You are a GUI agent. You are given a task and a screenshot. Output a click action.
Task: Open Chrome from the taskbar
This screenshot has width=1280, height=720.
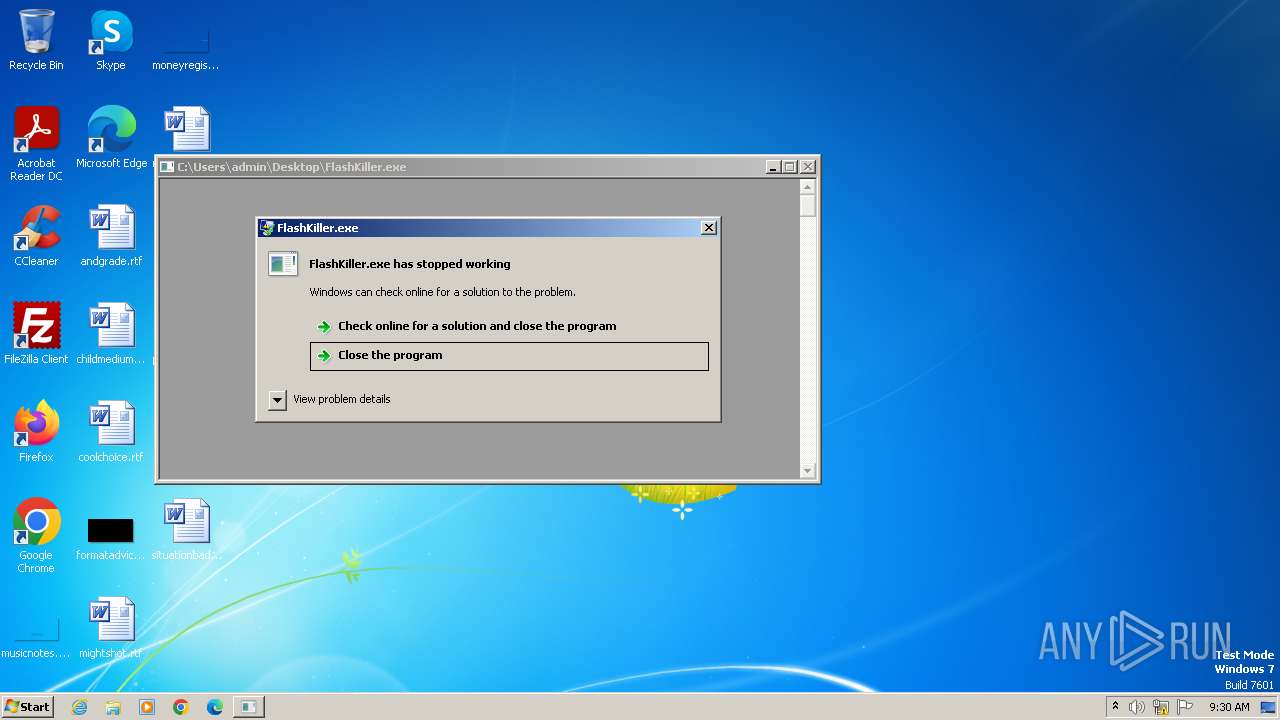coord(181,707)
